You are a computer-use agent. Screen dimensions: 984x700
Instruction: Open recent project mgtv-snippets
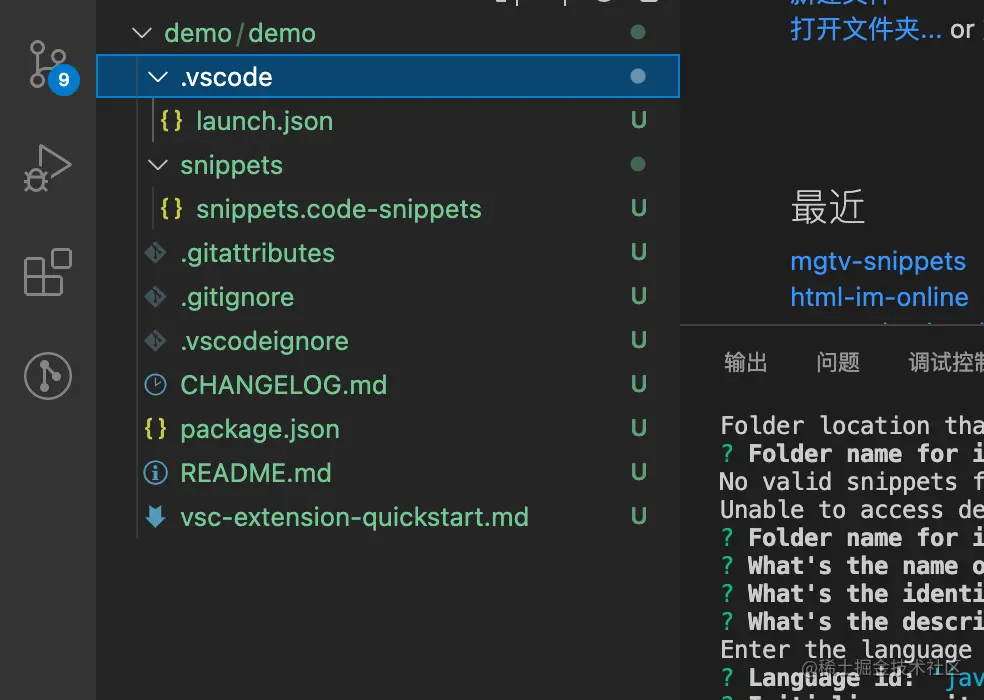coord(878,261)
